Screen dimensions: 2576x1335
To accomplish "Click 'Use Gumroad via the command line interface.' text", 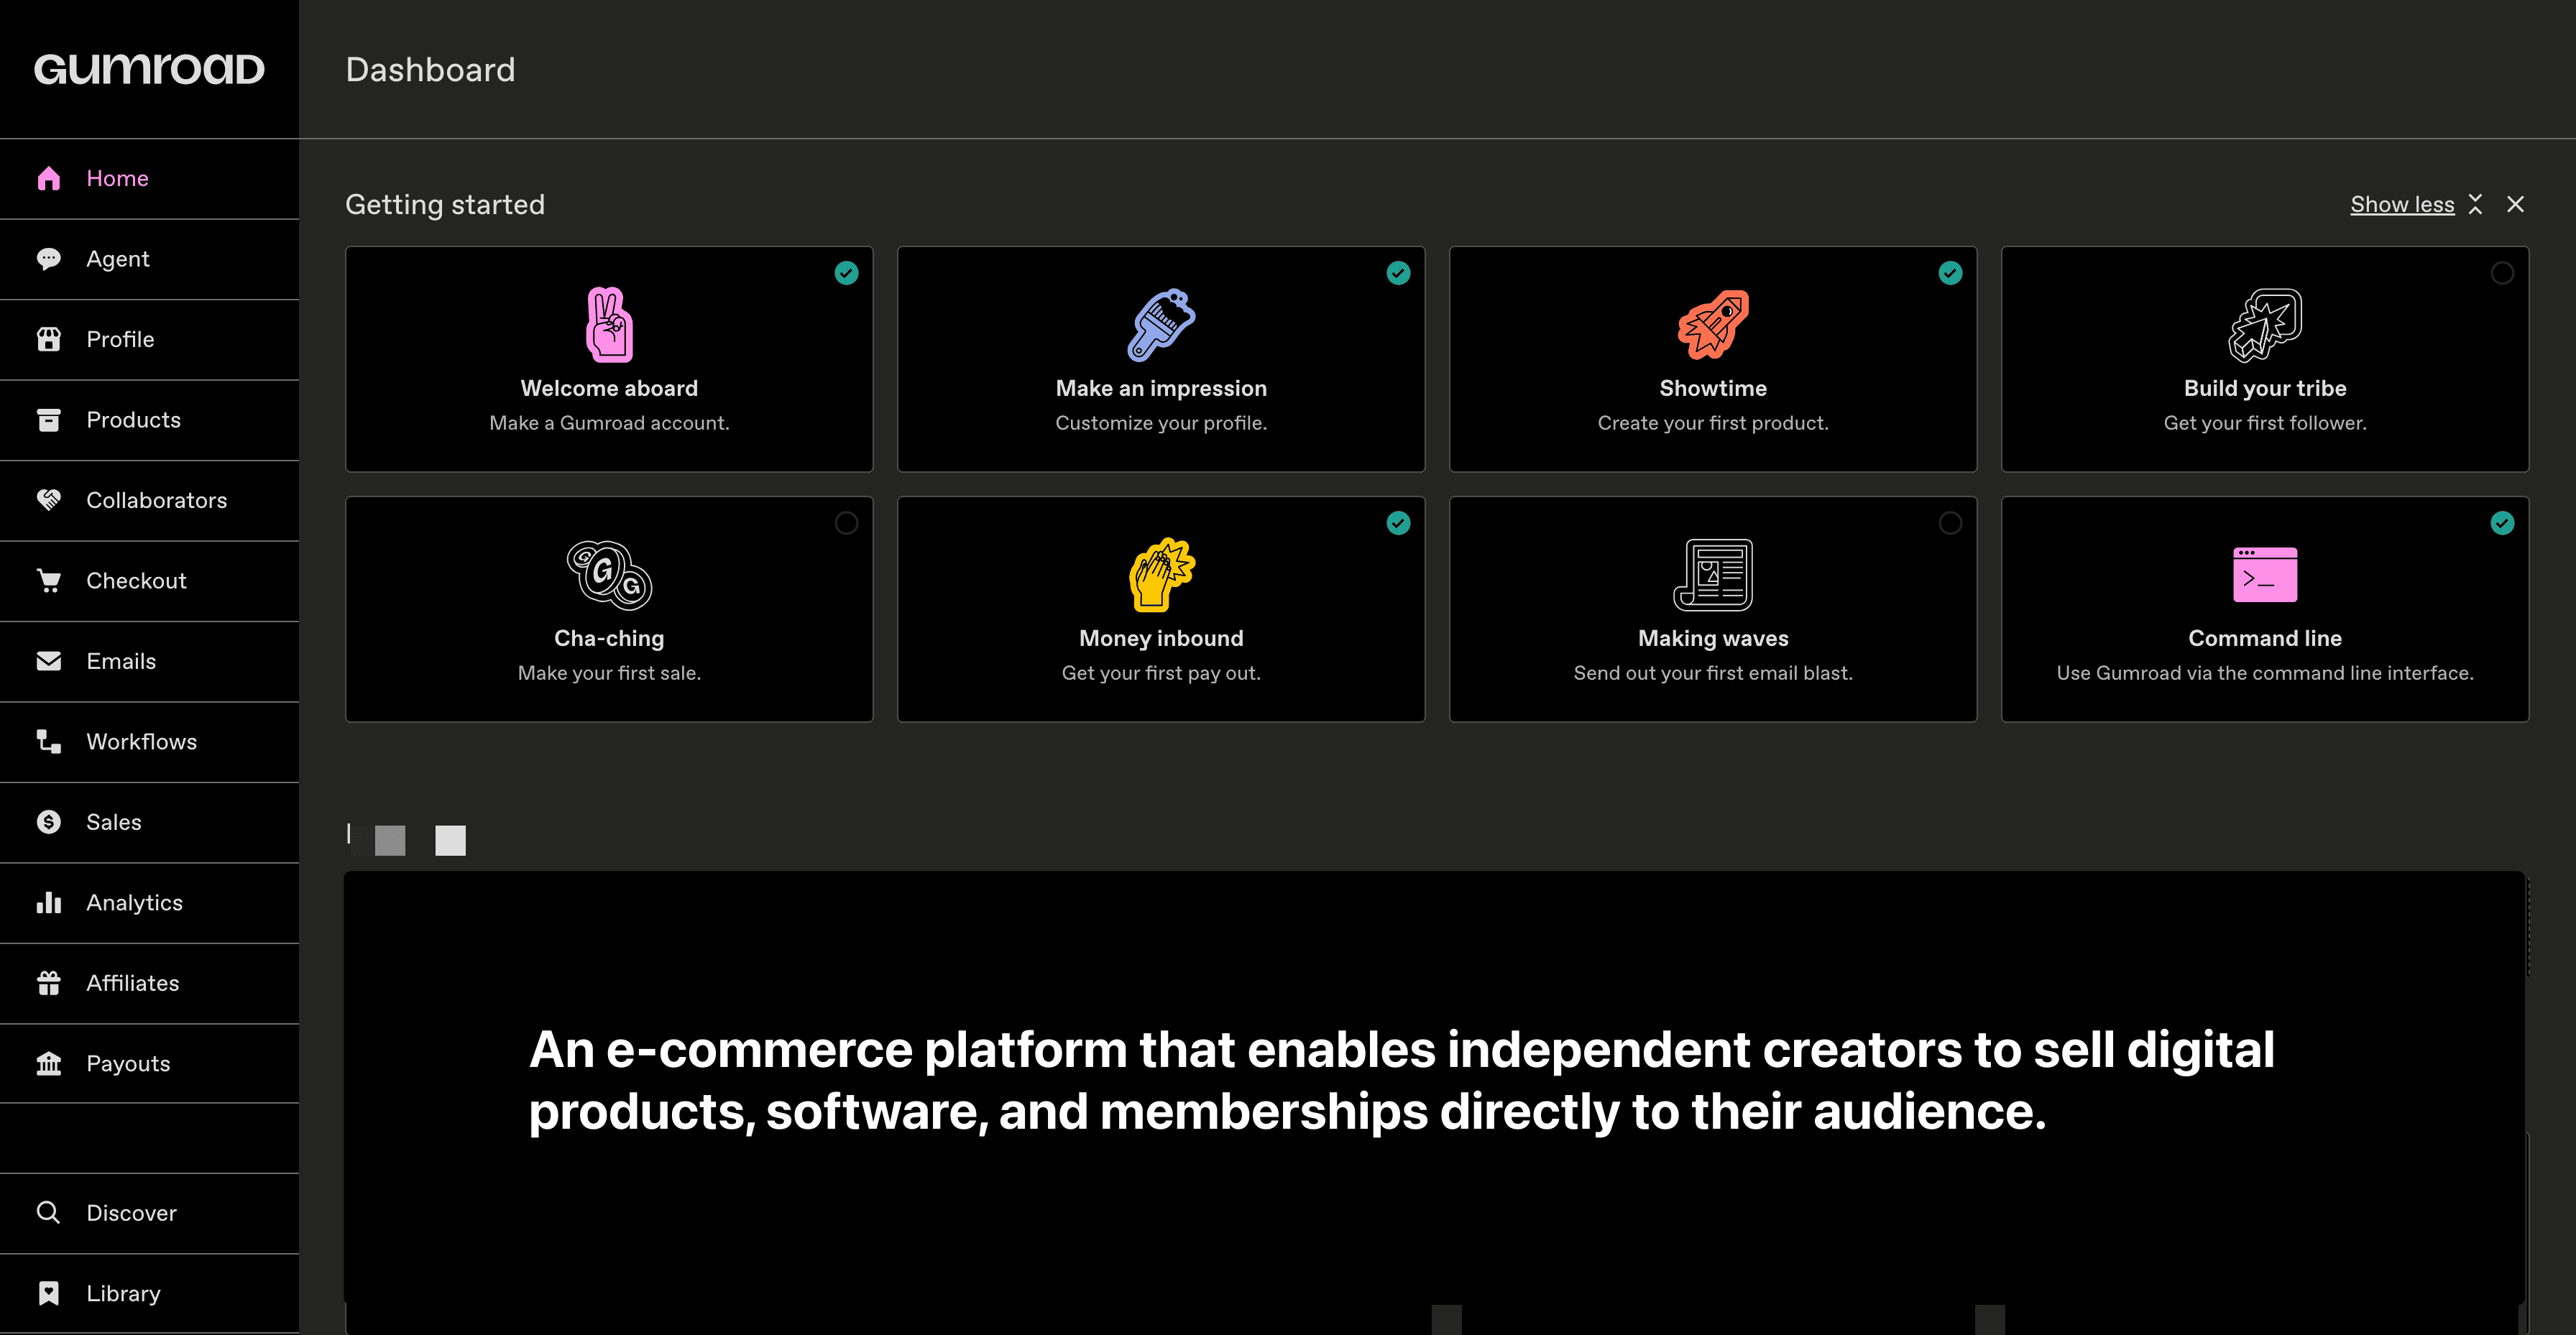I will tap(2265, 673).
